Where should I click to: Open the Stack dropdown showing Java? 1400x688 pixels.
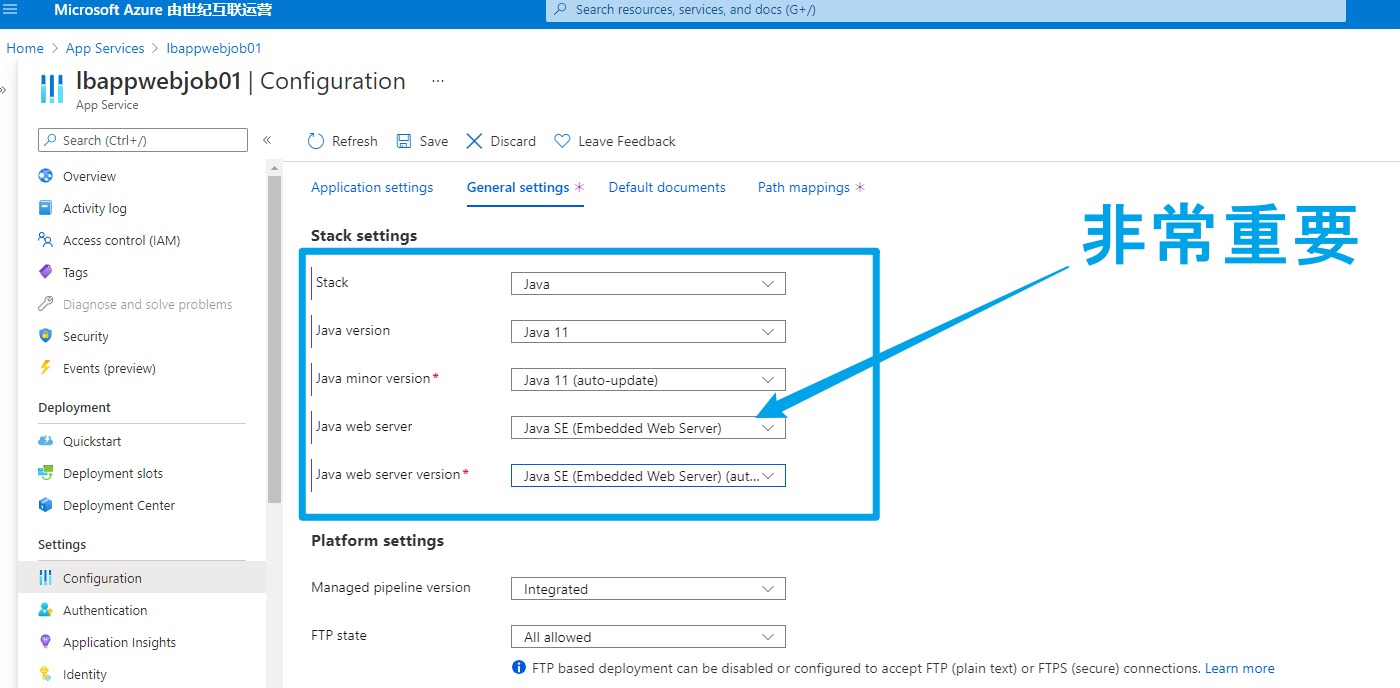[x=648, y=284]
